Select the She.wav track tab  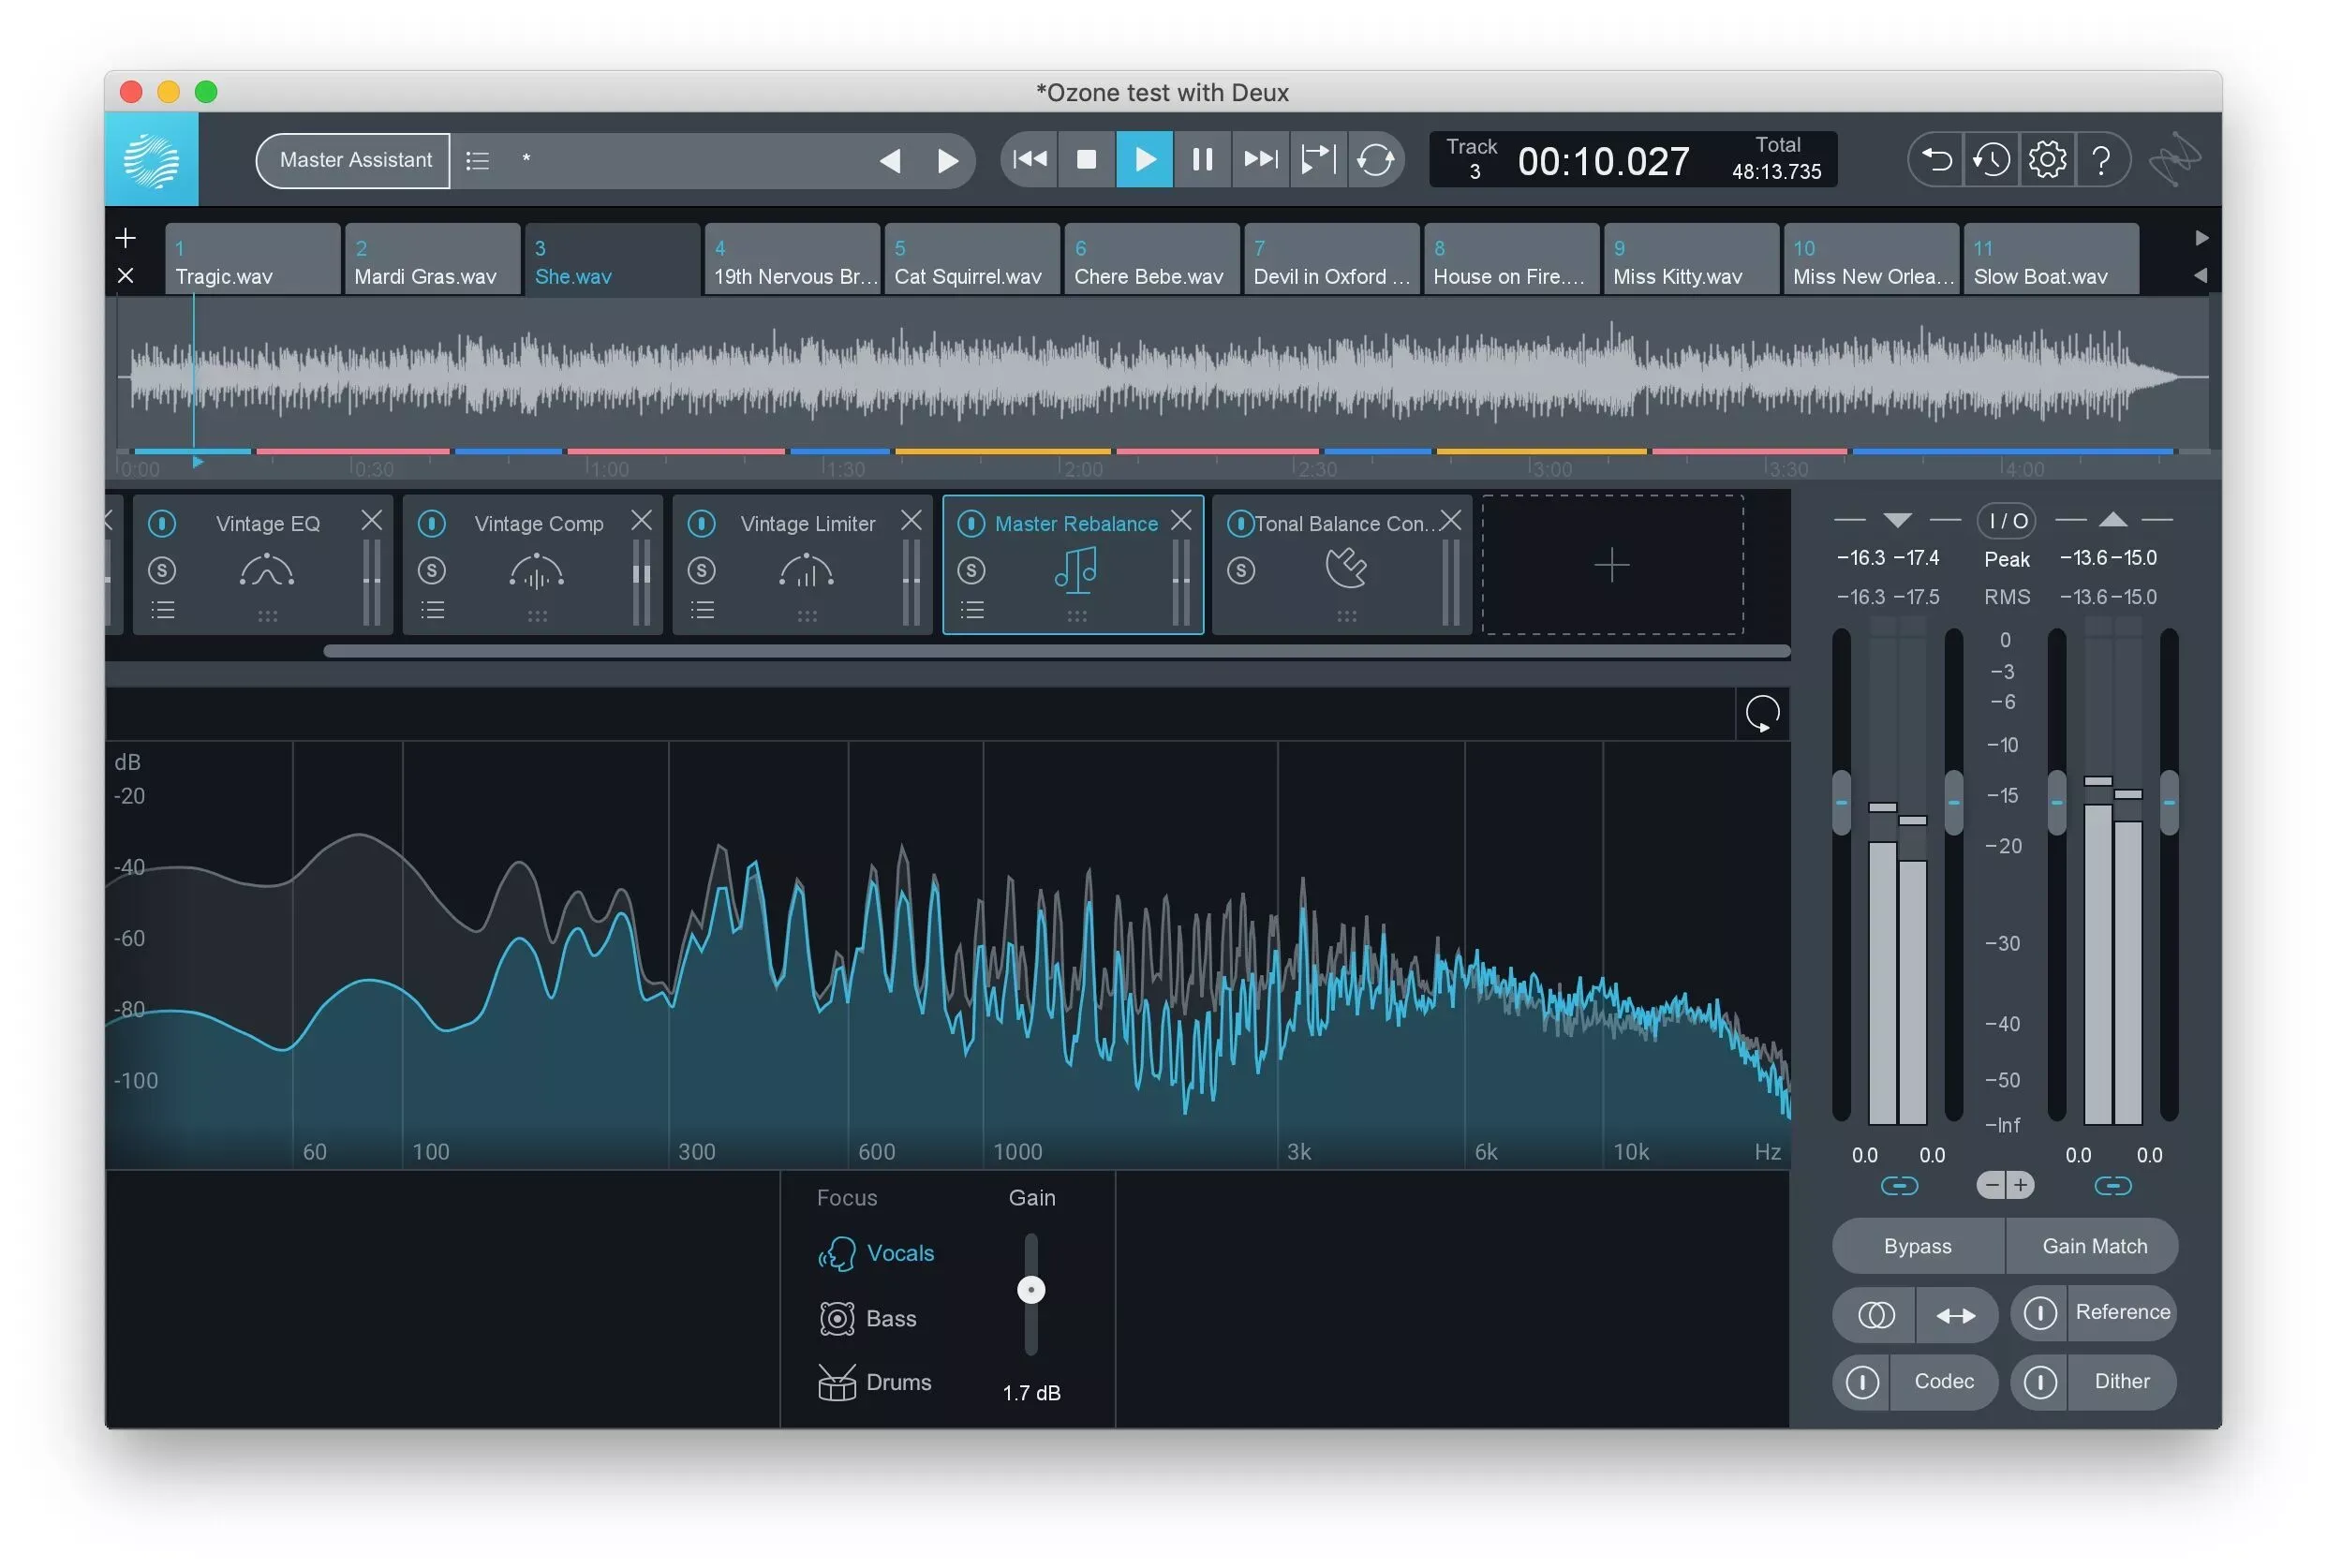coord(612,259)
